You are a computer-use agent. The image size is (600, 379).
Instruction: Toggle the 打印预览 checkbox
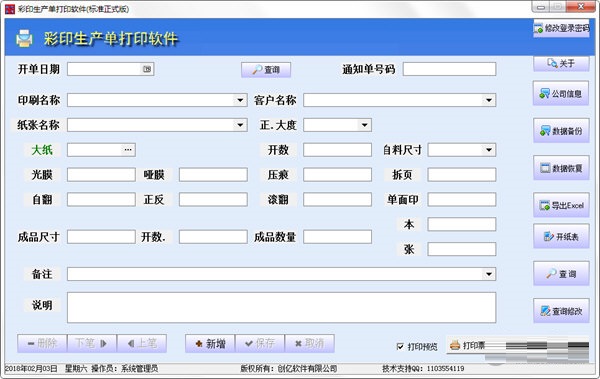[400, 346]
